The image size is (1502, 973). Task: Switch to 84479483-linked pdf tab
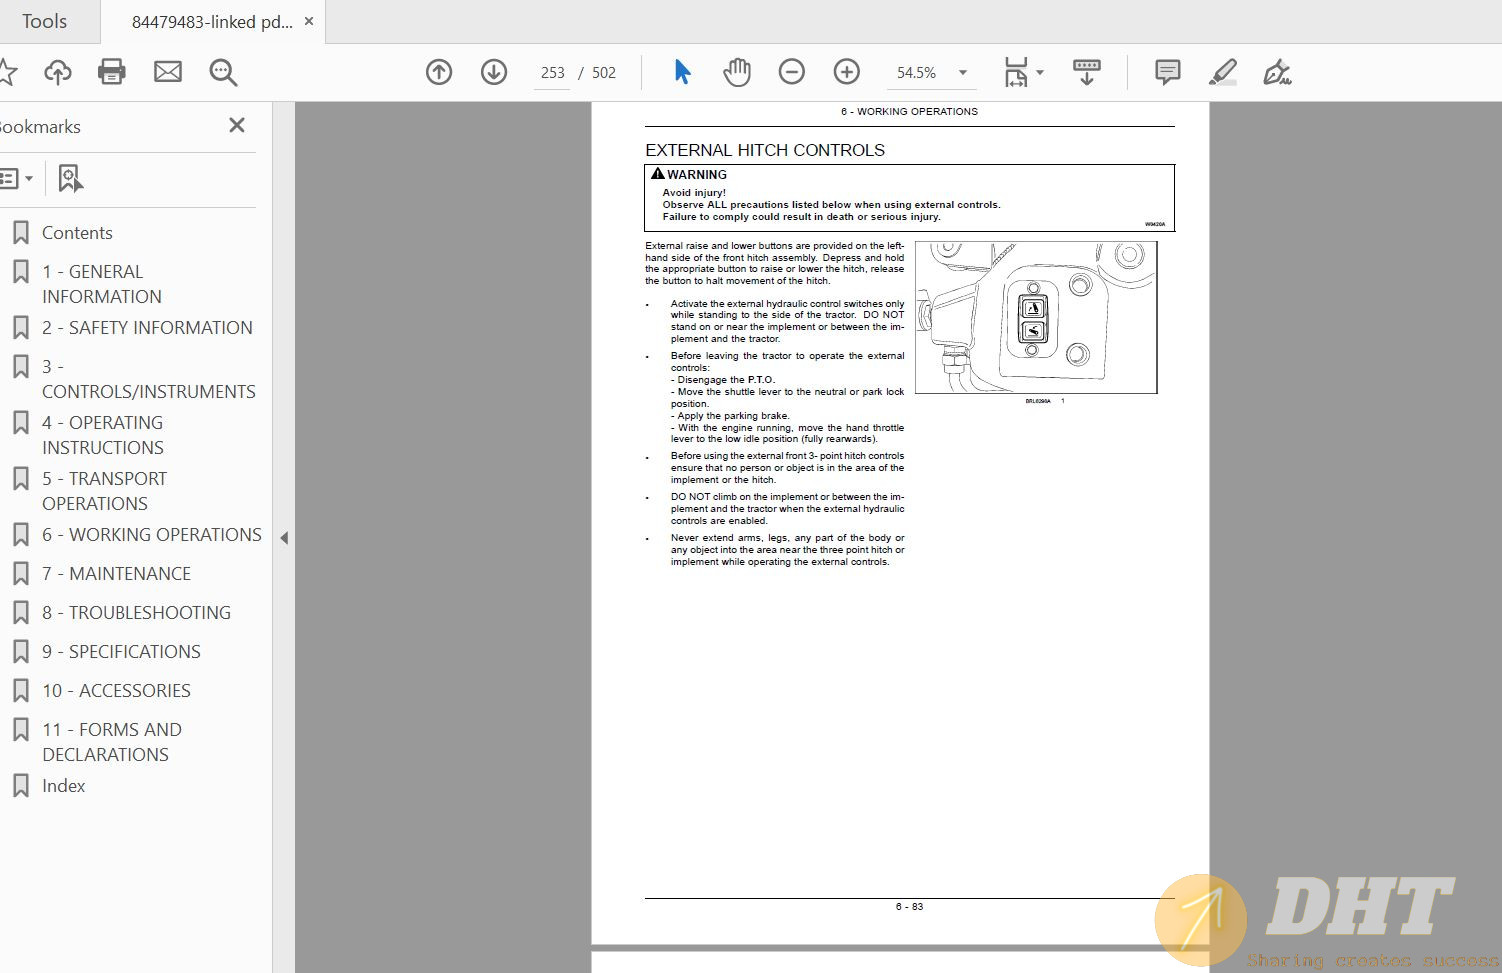coord(212,21)
